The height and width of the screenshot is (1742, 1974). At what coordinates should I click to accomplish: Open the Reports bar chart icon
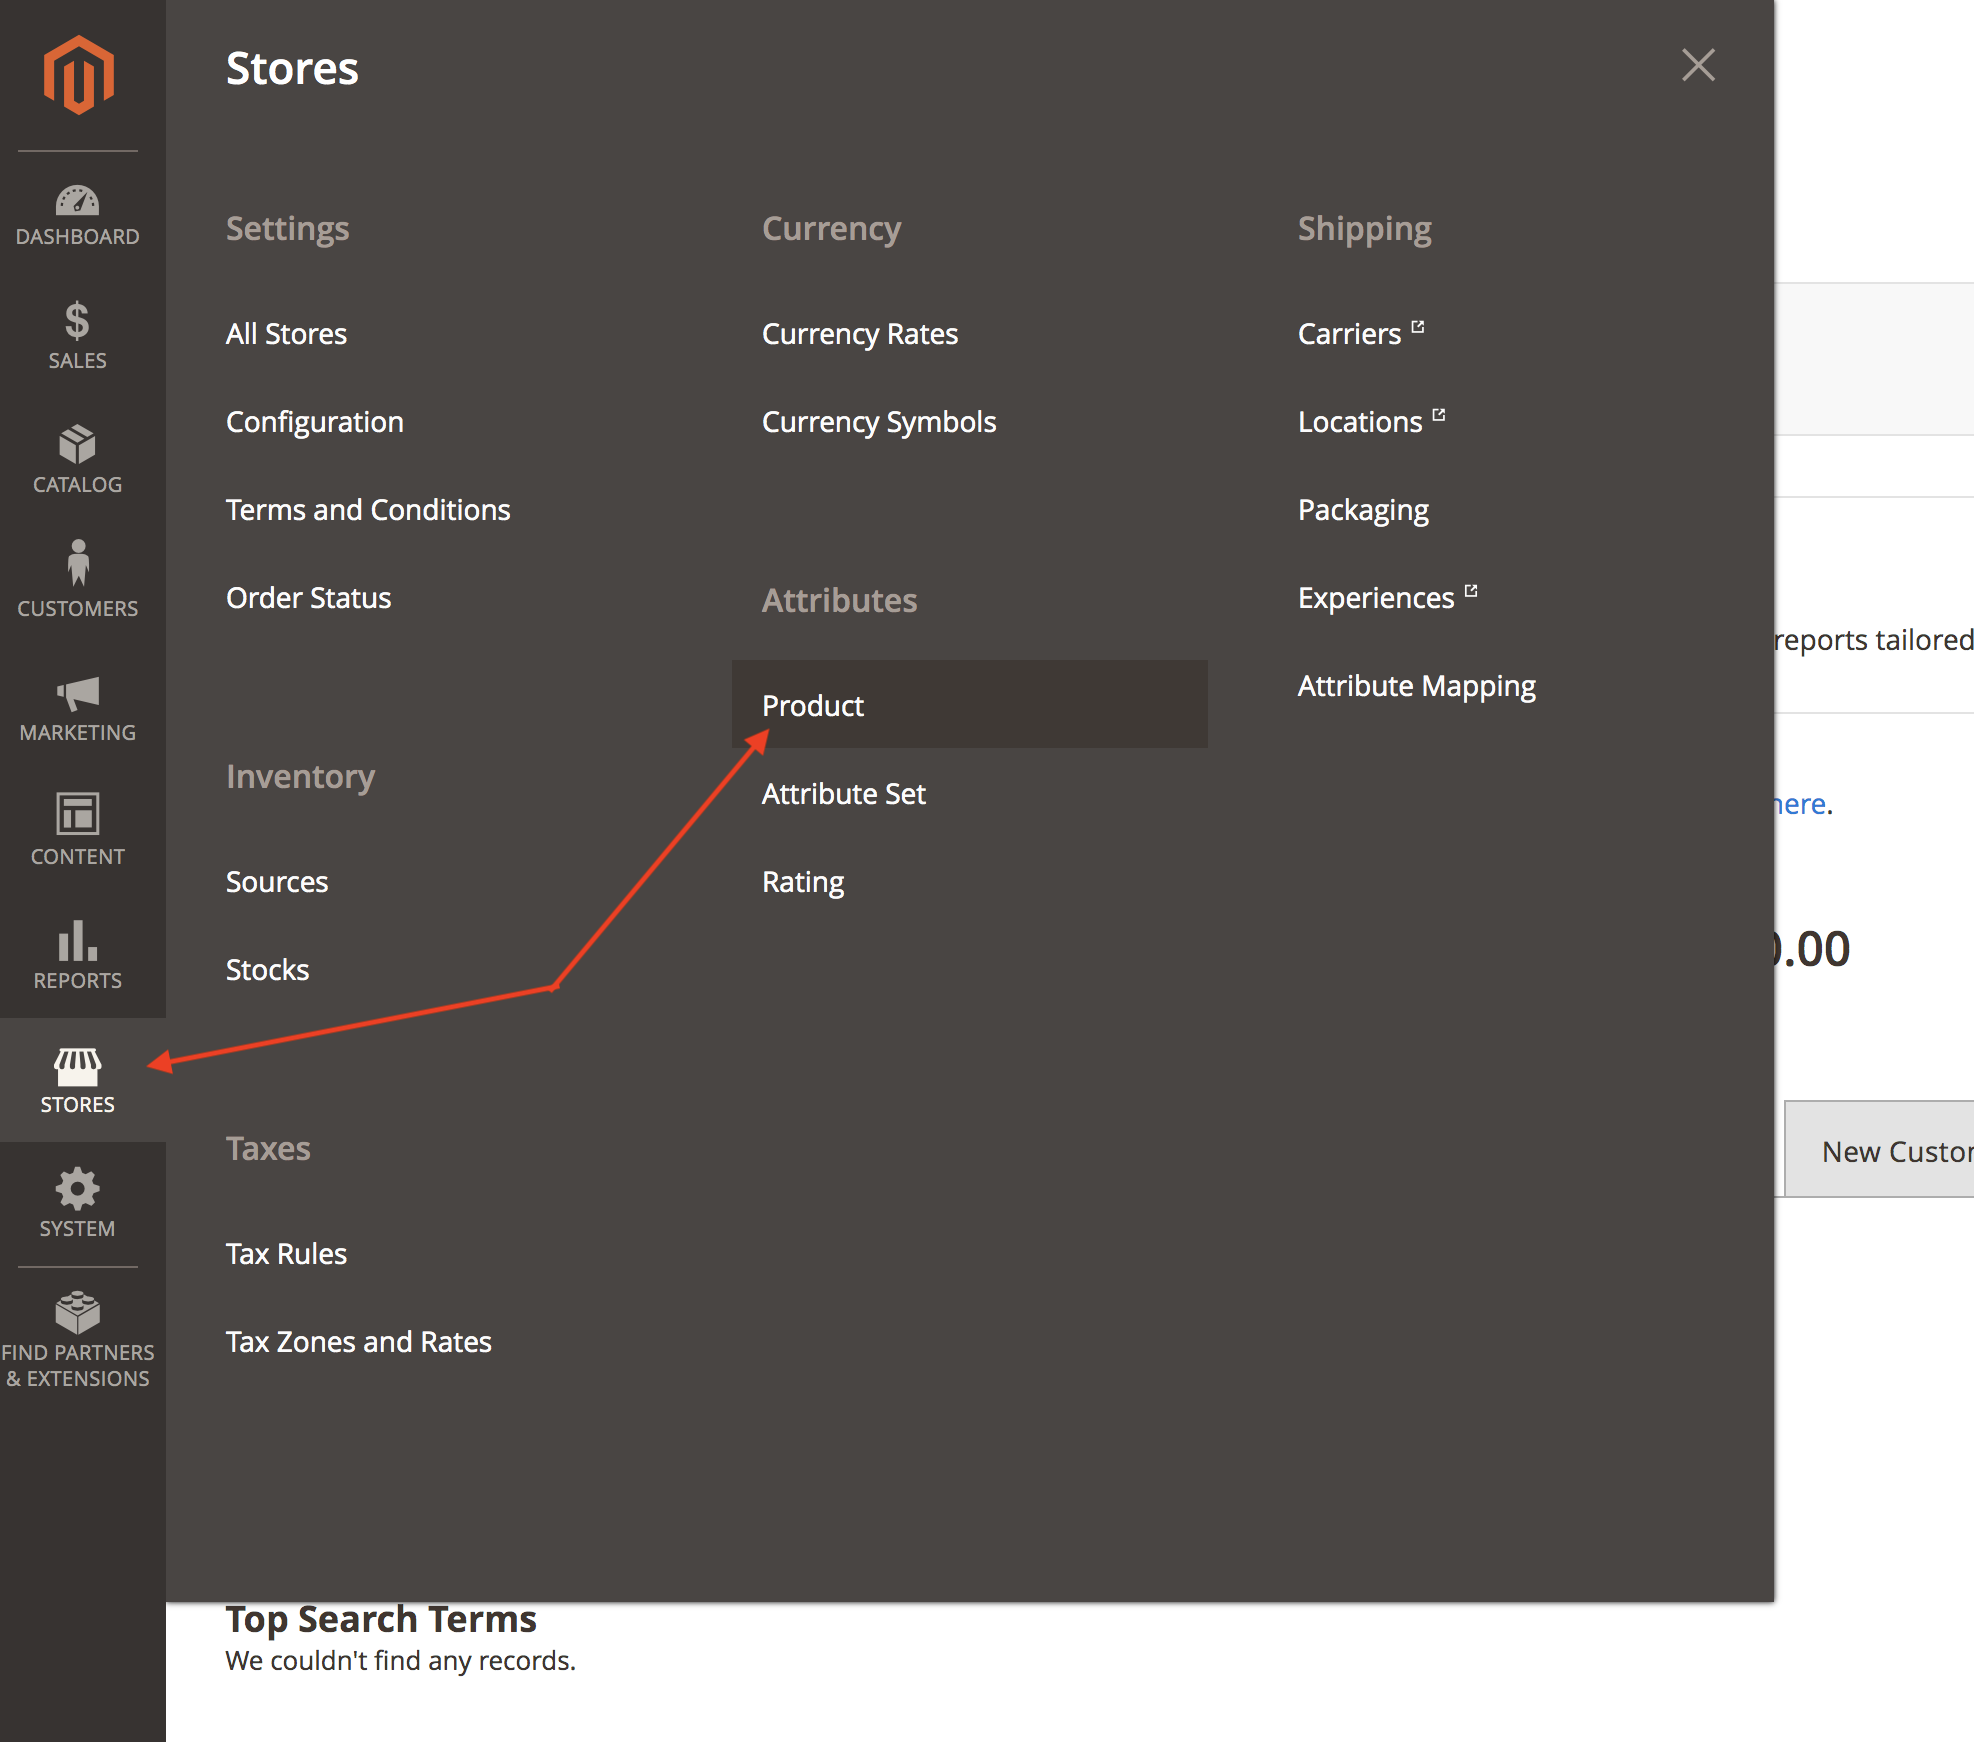coord(77,941)
